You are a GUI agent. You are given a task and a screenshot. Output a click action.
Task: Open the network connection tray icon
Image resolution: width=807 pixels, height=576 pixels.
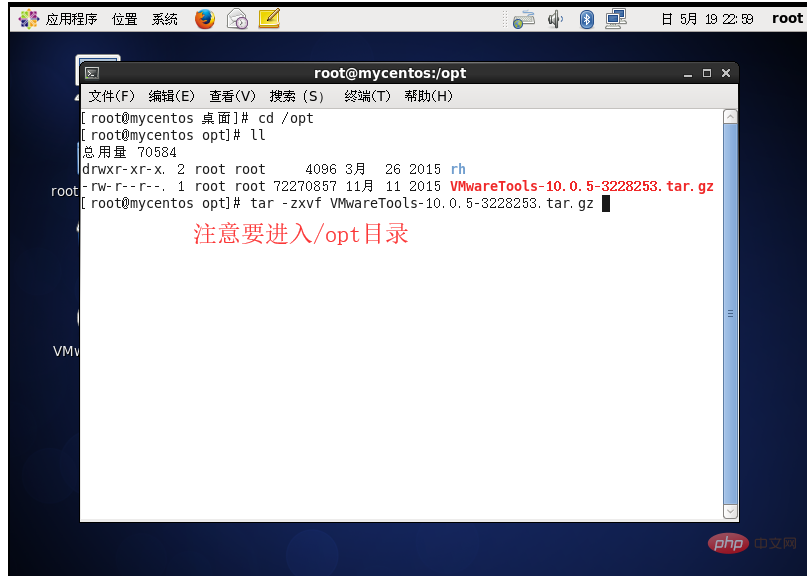(616, 20)
